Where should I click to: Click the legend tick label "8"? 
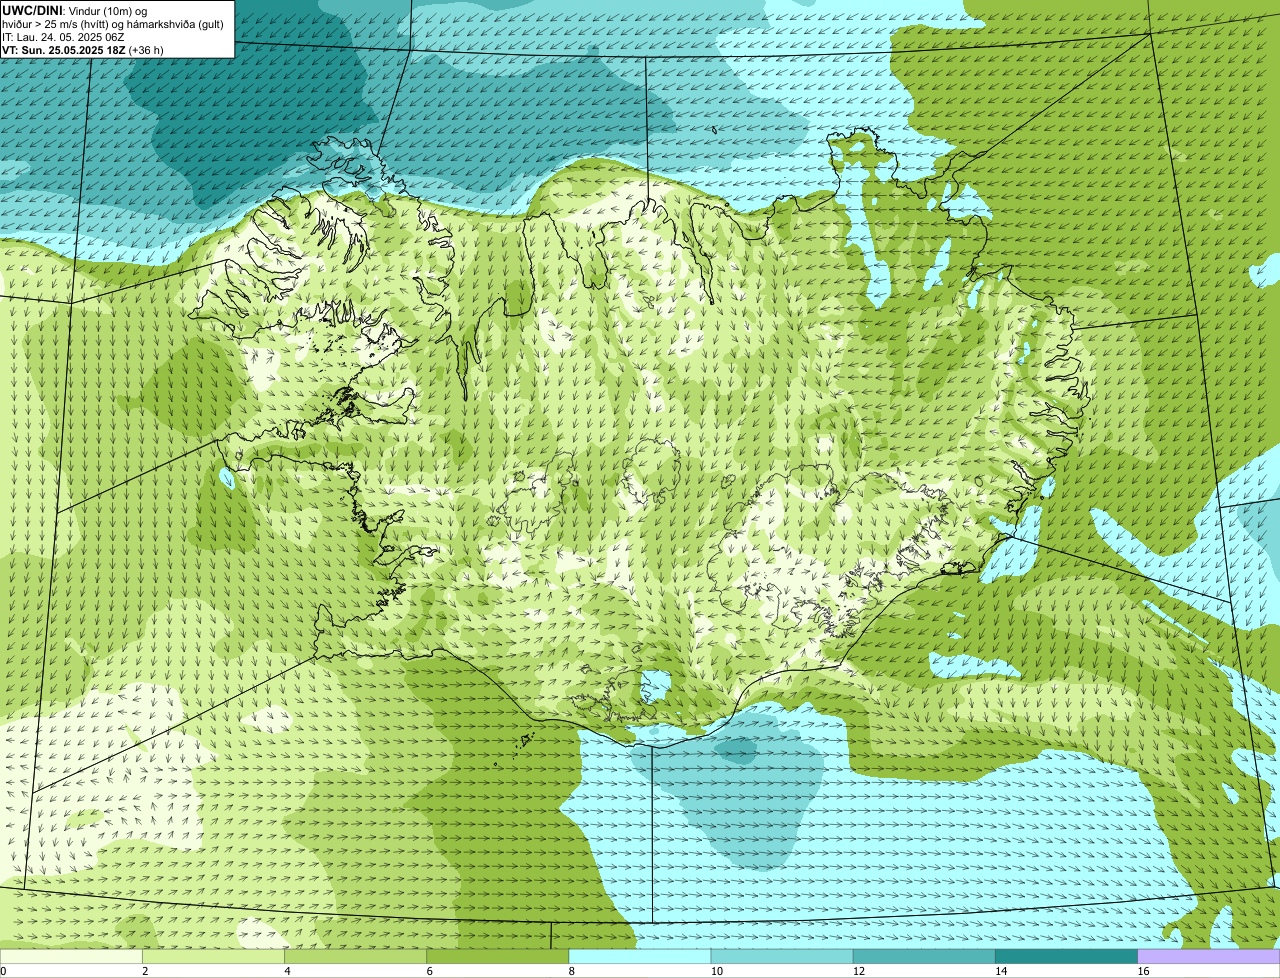[571, 971]
